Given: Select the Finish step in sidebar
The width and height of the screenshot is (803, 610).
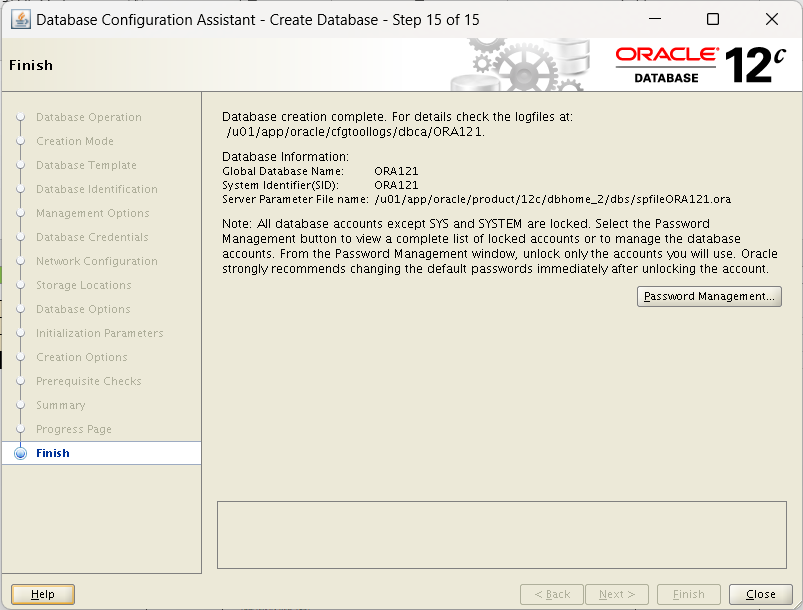Looking at the screenshot, I should pos(101,453).
